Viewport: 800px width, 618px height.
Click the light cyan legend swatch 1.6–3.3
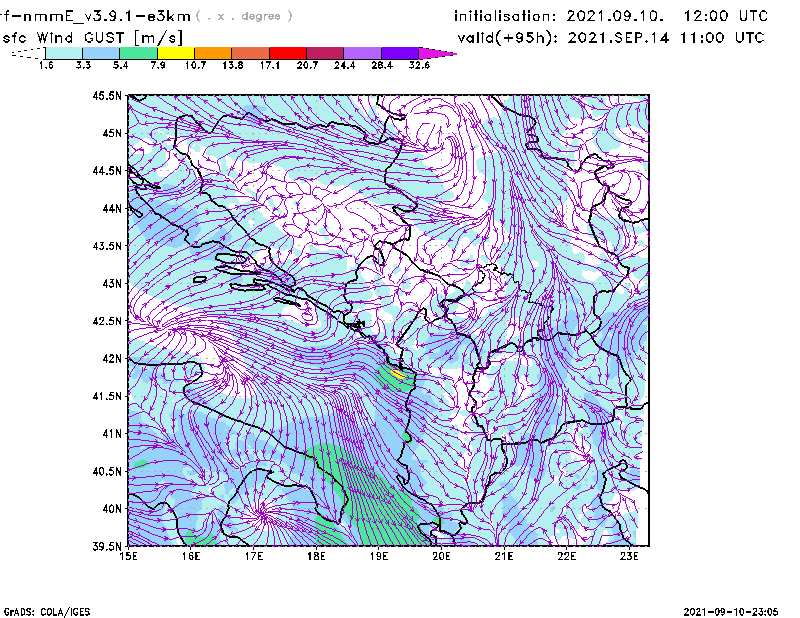(64, 53)
